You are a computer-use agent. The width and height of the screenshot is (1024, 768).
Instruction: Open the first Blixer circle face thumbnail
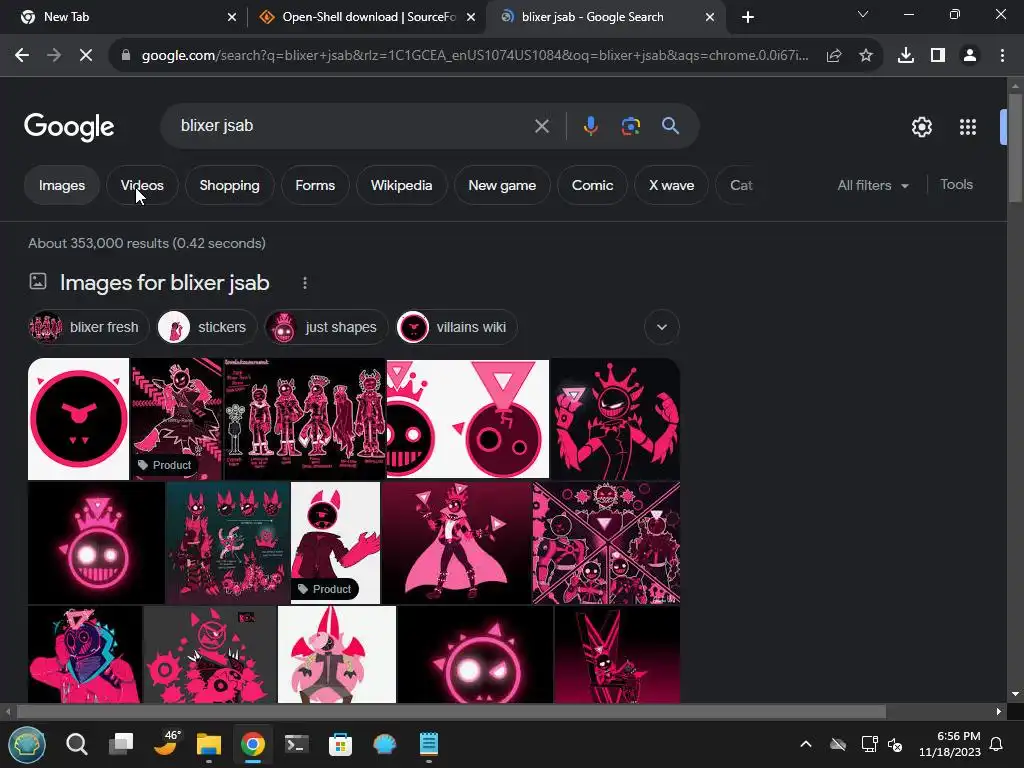78,419
